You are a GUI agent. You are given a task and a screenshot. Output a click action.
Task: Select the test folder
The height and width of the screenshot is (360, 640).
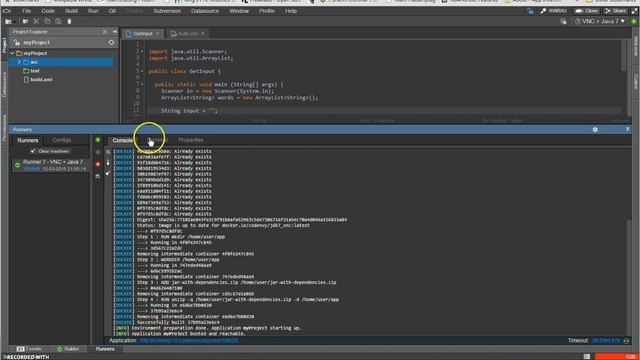click(x=35, y=71)
